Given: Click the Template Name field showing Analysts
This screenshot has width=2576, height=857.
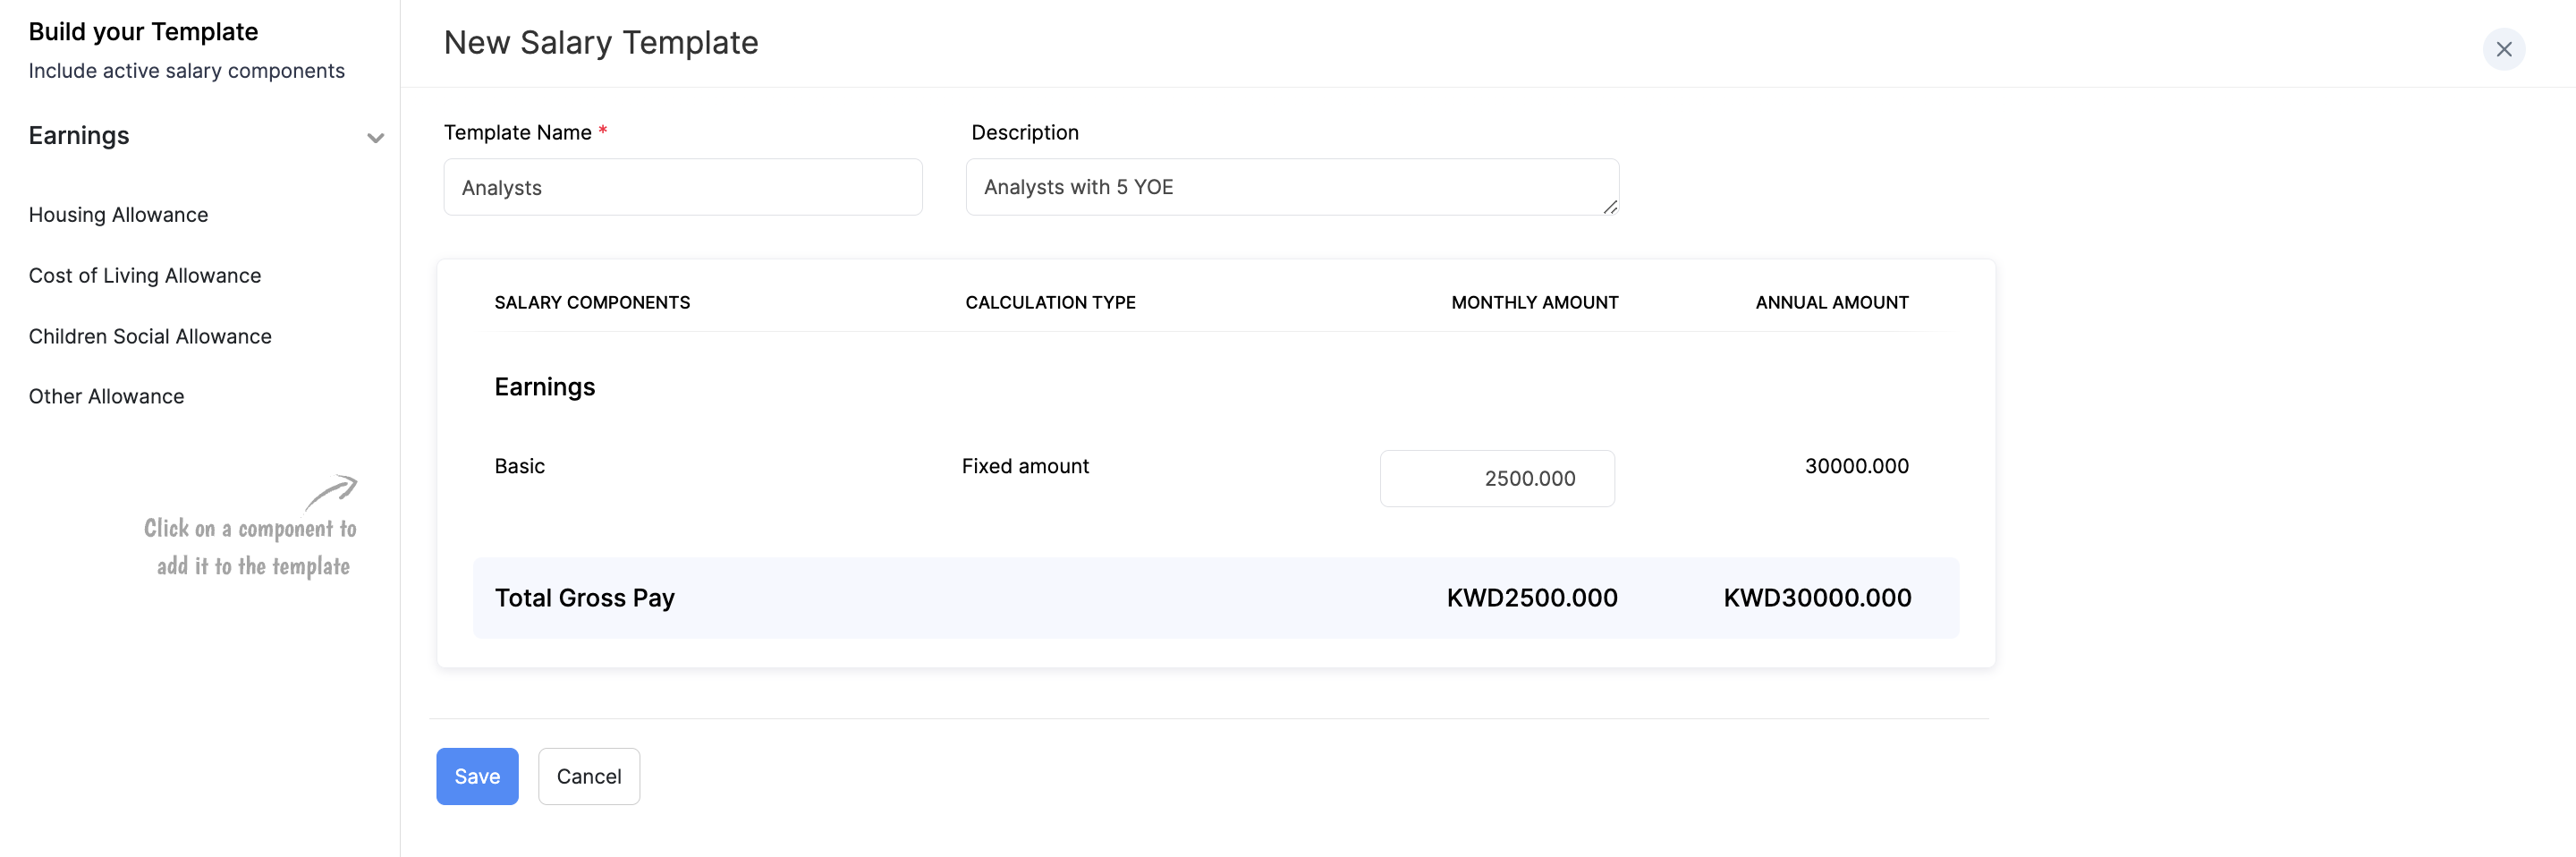Looking at the screenshot, I should [x=683, y=187].
